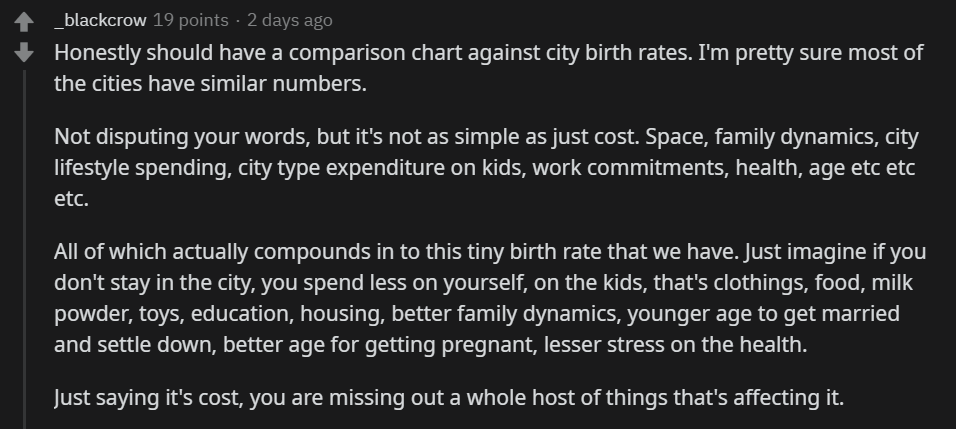Screen dimensions: 956x429
Task: Click the phrase 'work commitments' in the text
Action: point(630,167)
